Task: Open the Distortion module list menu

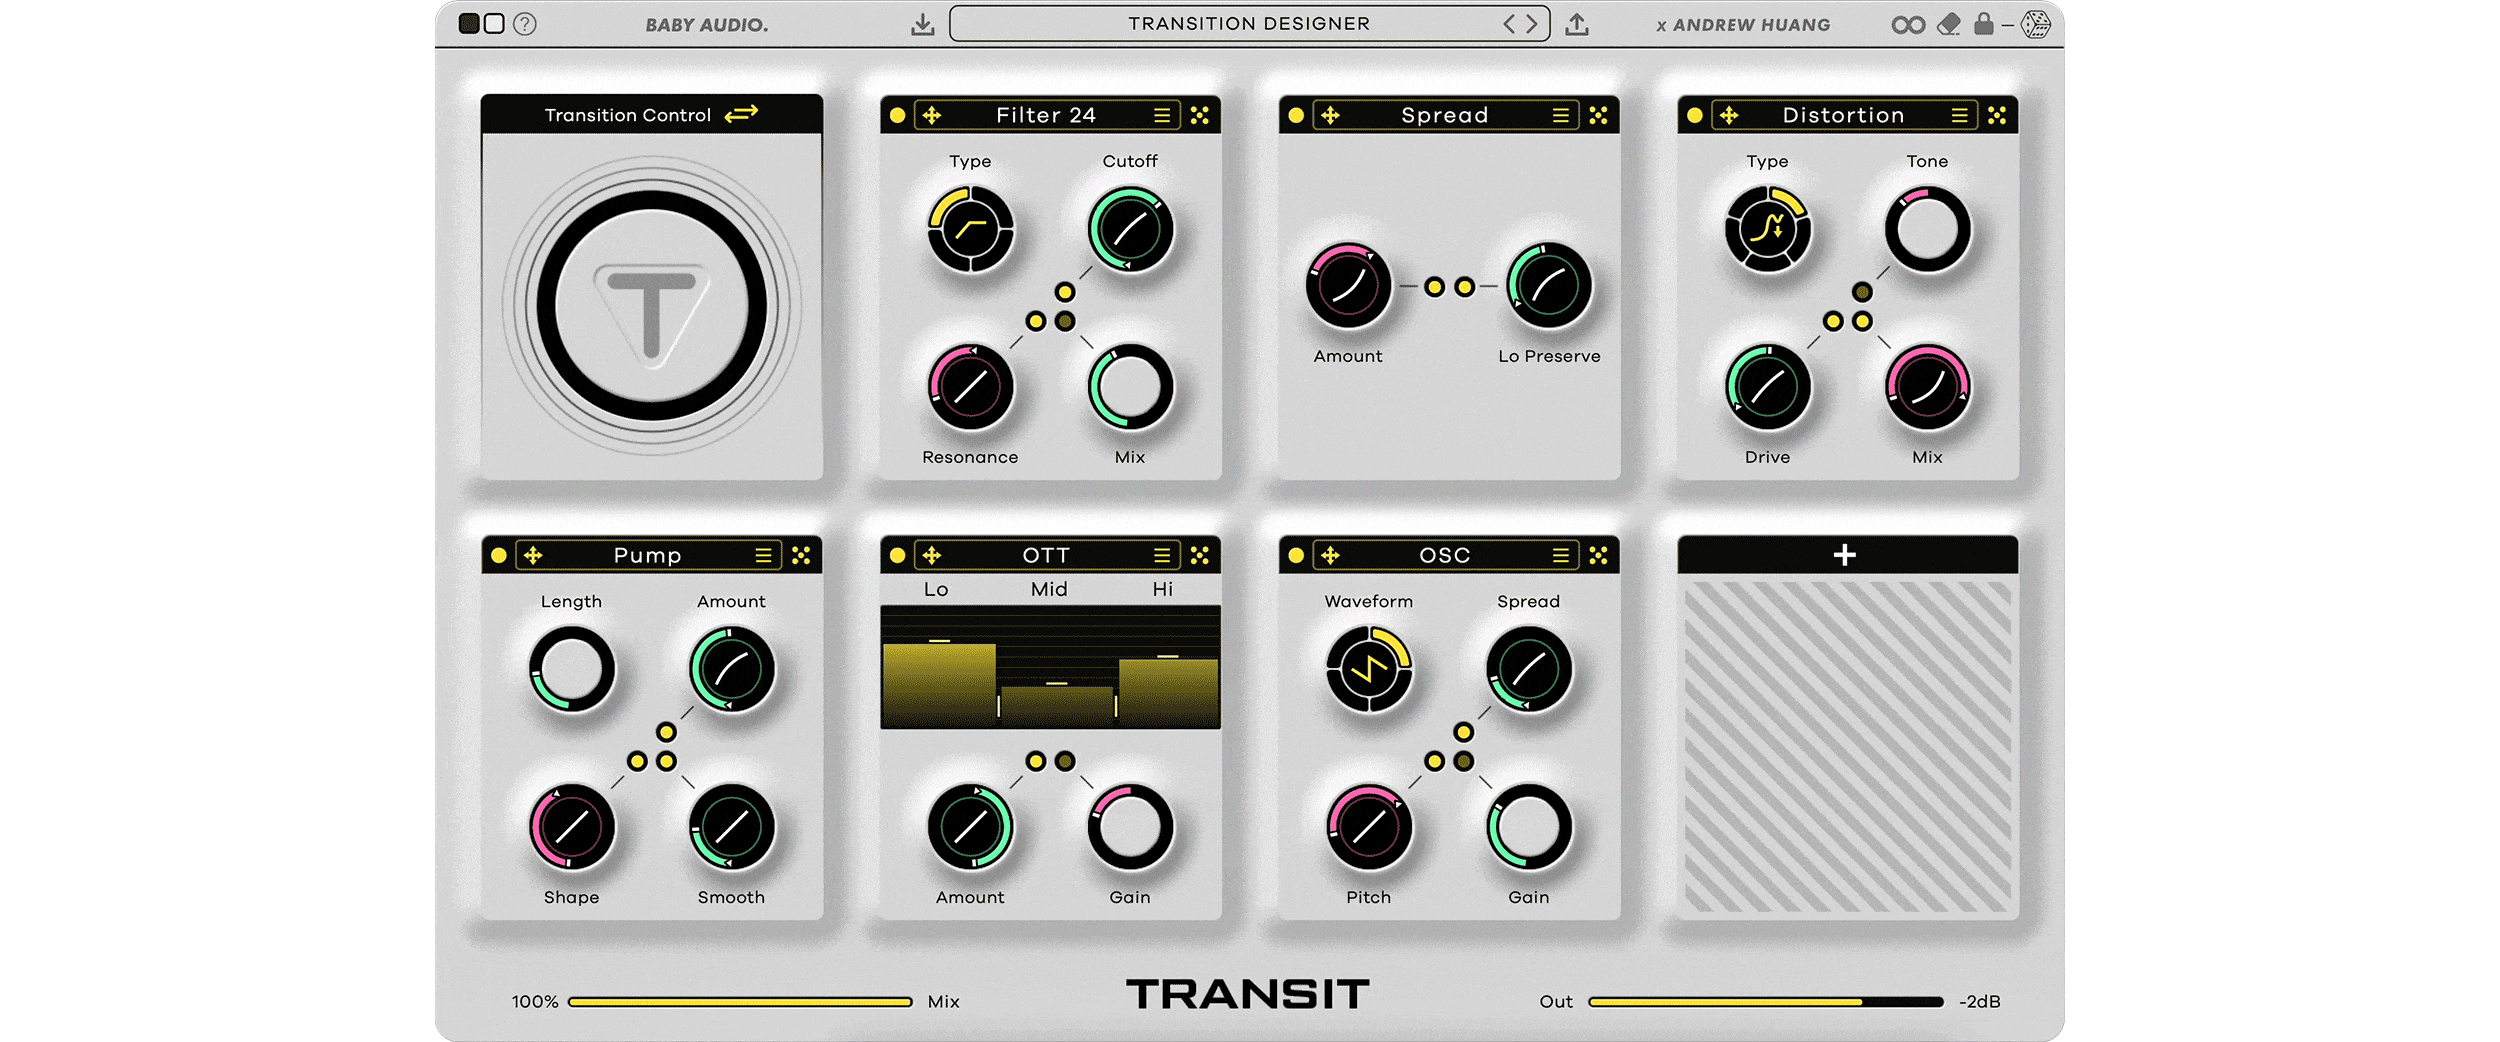Action: pyautogui.click(x=1959, y=116)
